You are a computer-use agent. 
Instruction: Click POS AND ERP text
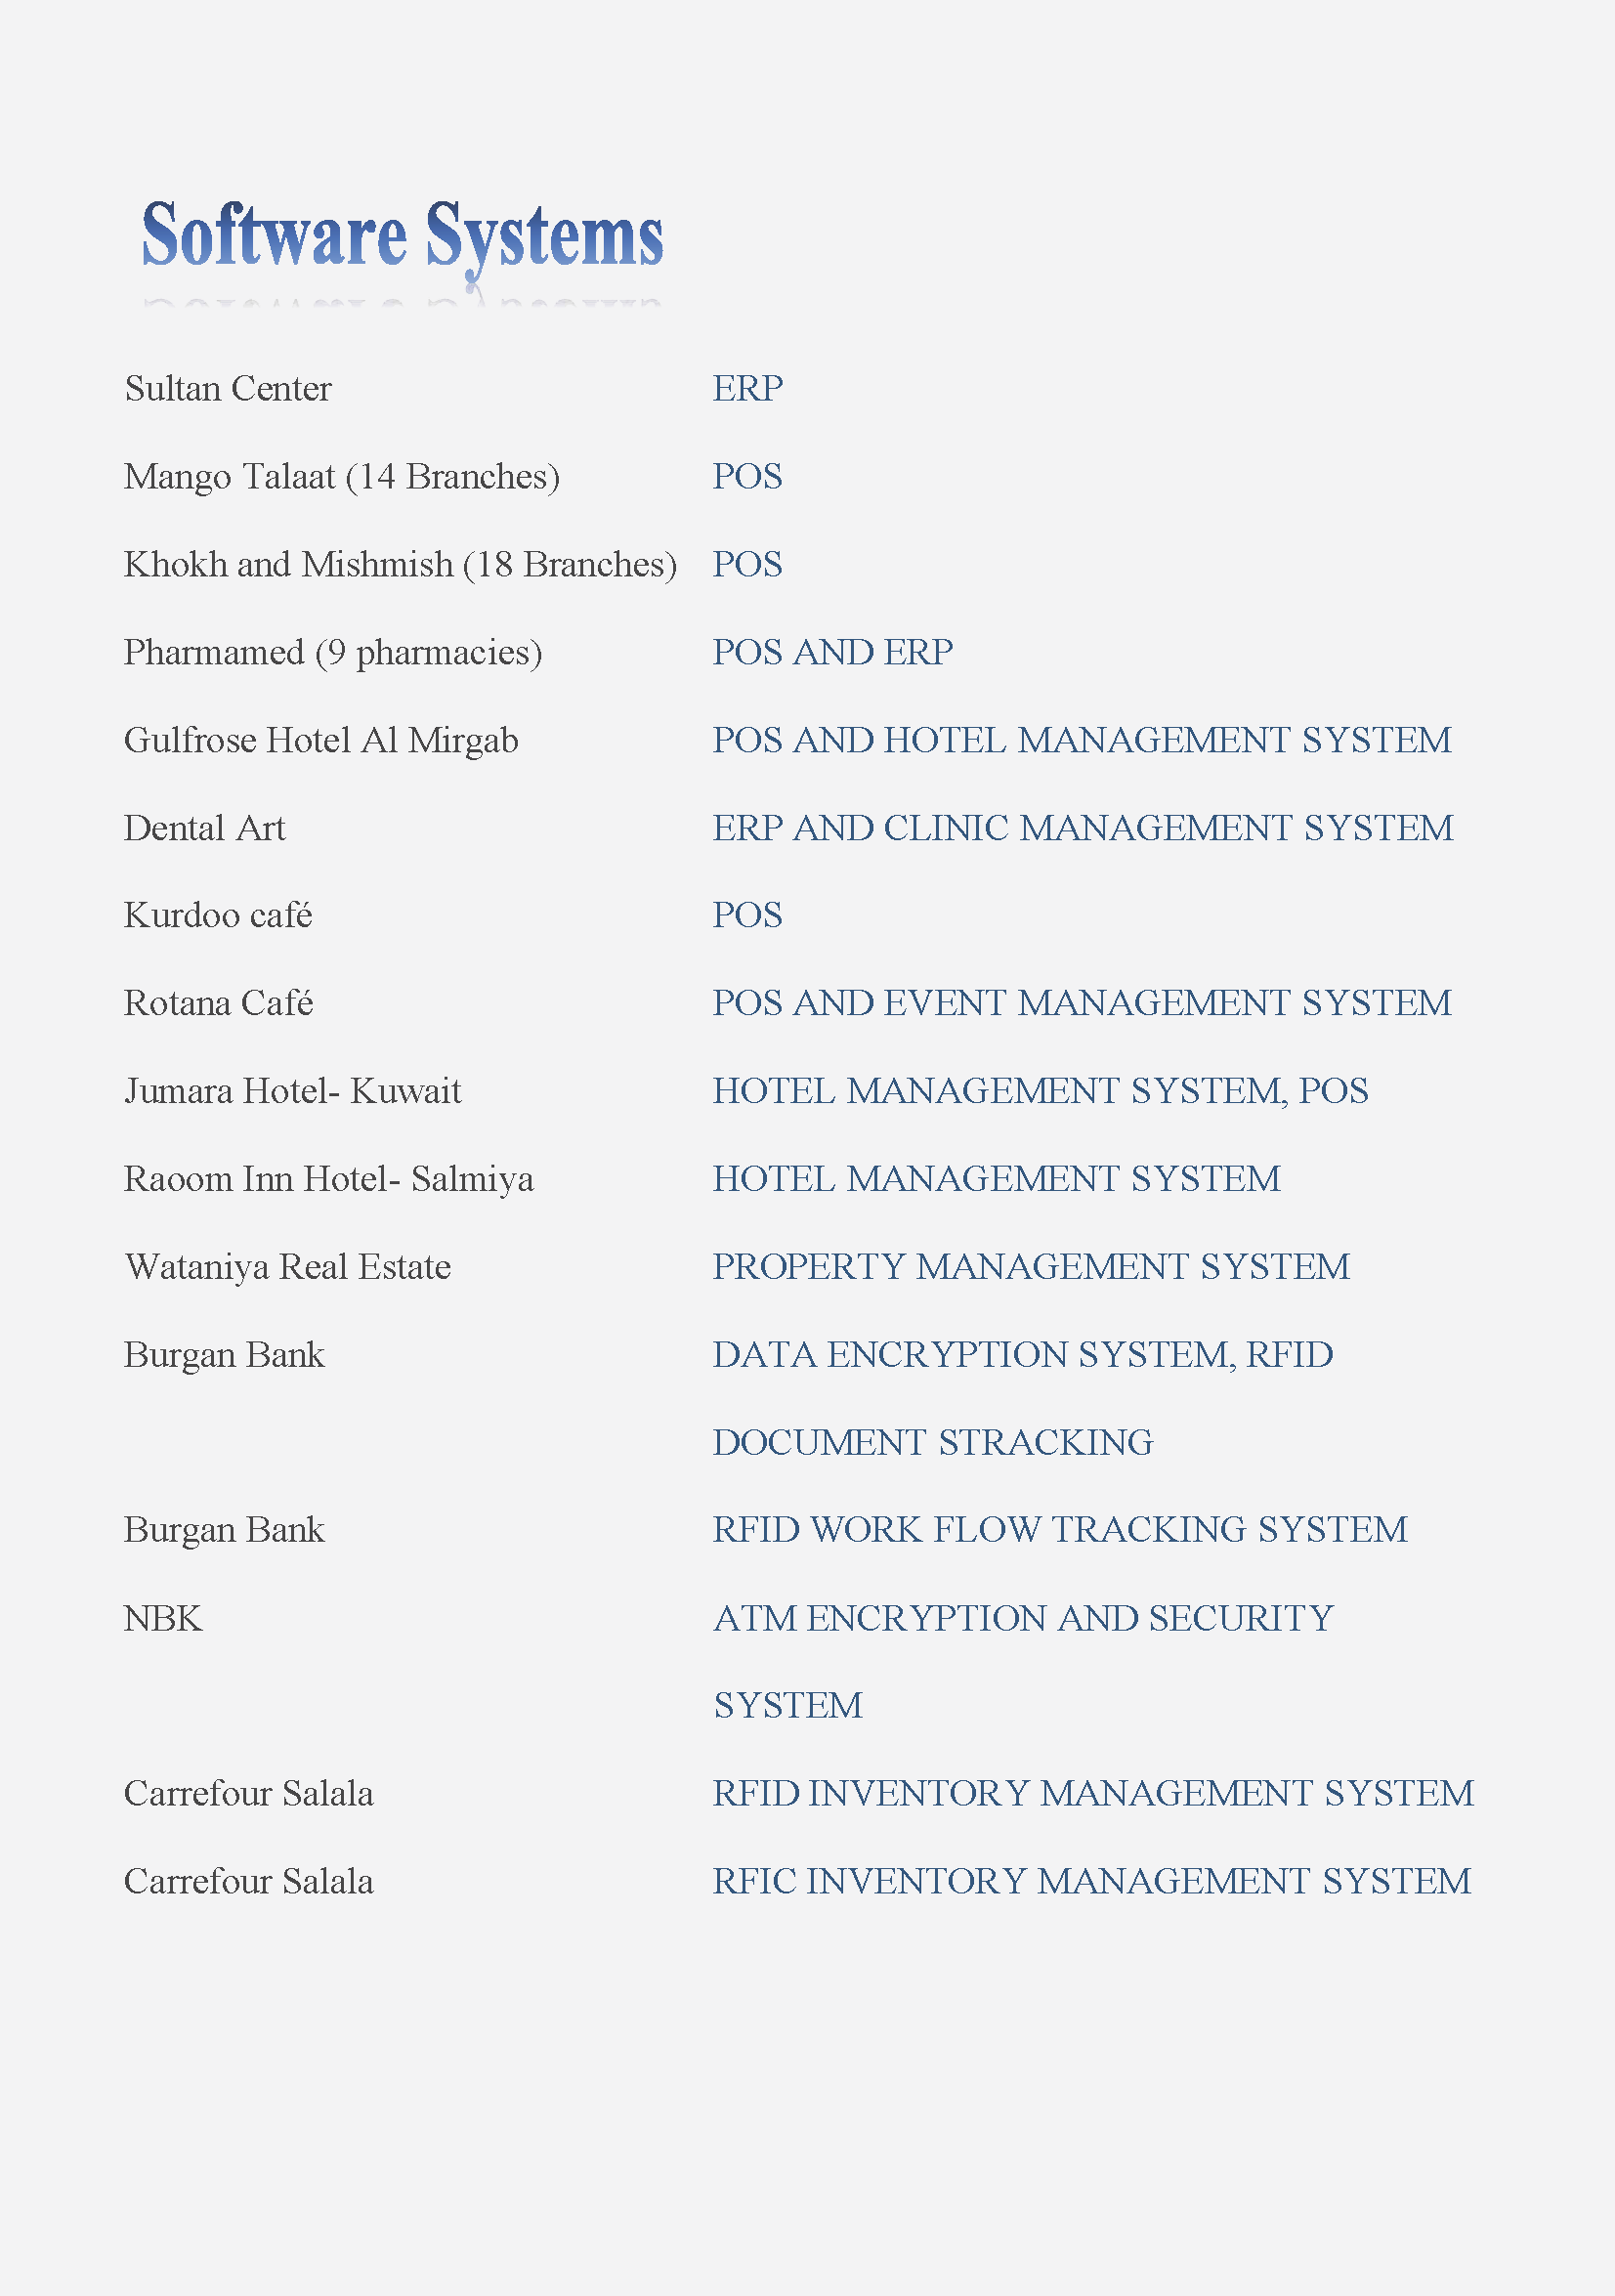coord(832,652)
